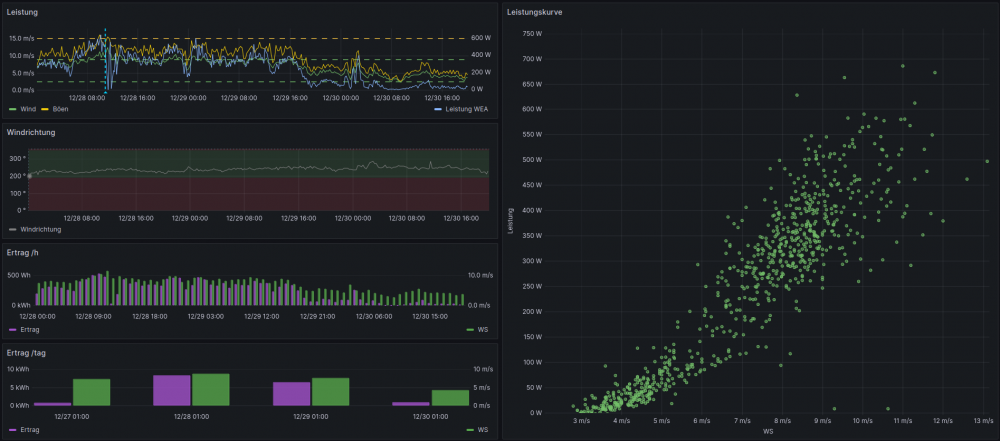Open the Windrichtung panel title menu
This screenshot has height=441, width=1000.
pos(31,132)
